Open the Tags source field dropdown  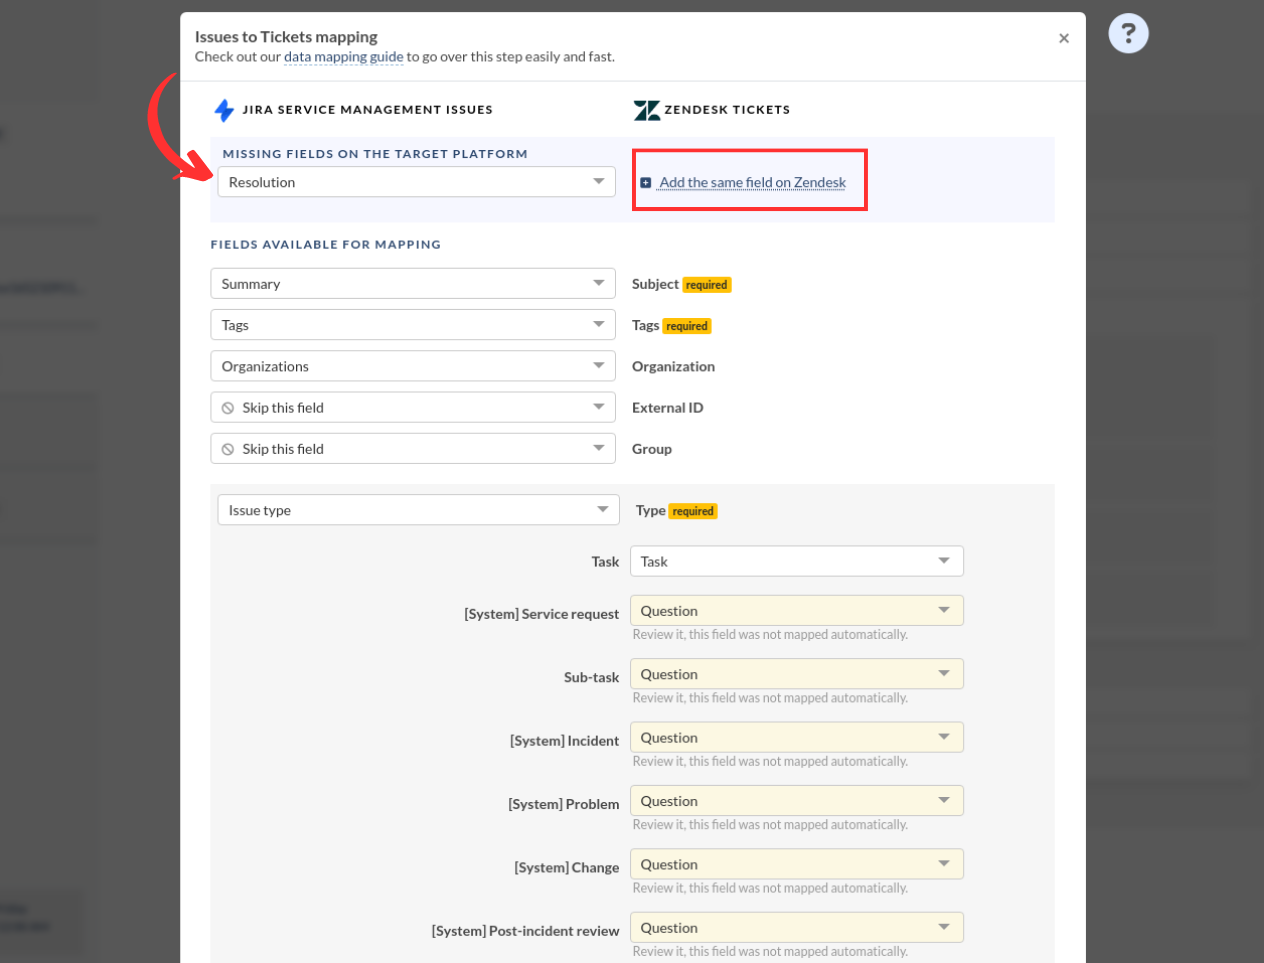412,325
